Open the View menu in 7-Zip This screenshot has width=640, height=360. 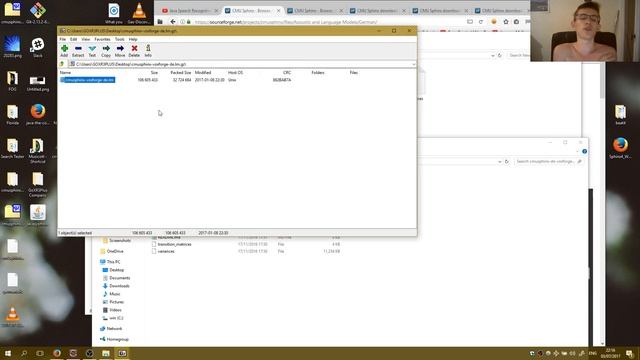pos(86,39)
